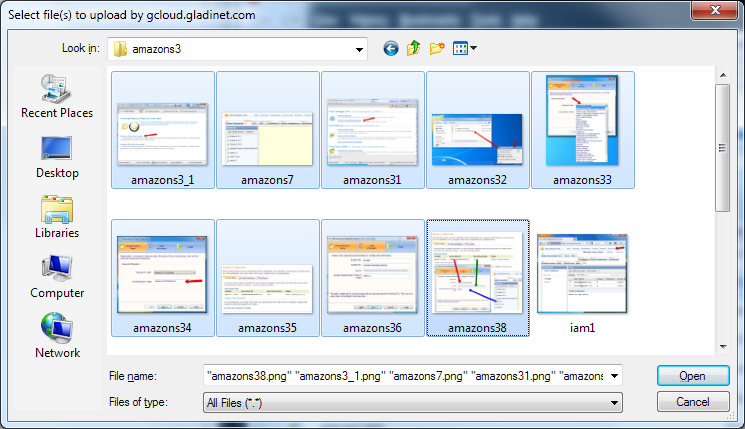Expand the Look in folder dropdown
The image size is (745, 429).
pos(359,49)
